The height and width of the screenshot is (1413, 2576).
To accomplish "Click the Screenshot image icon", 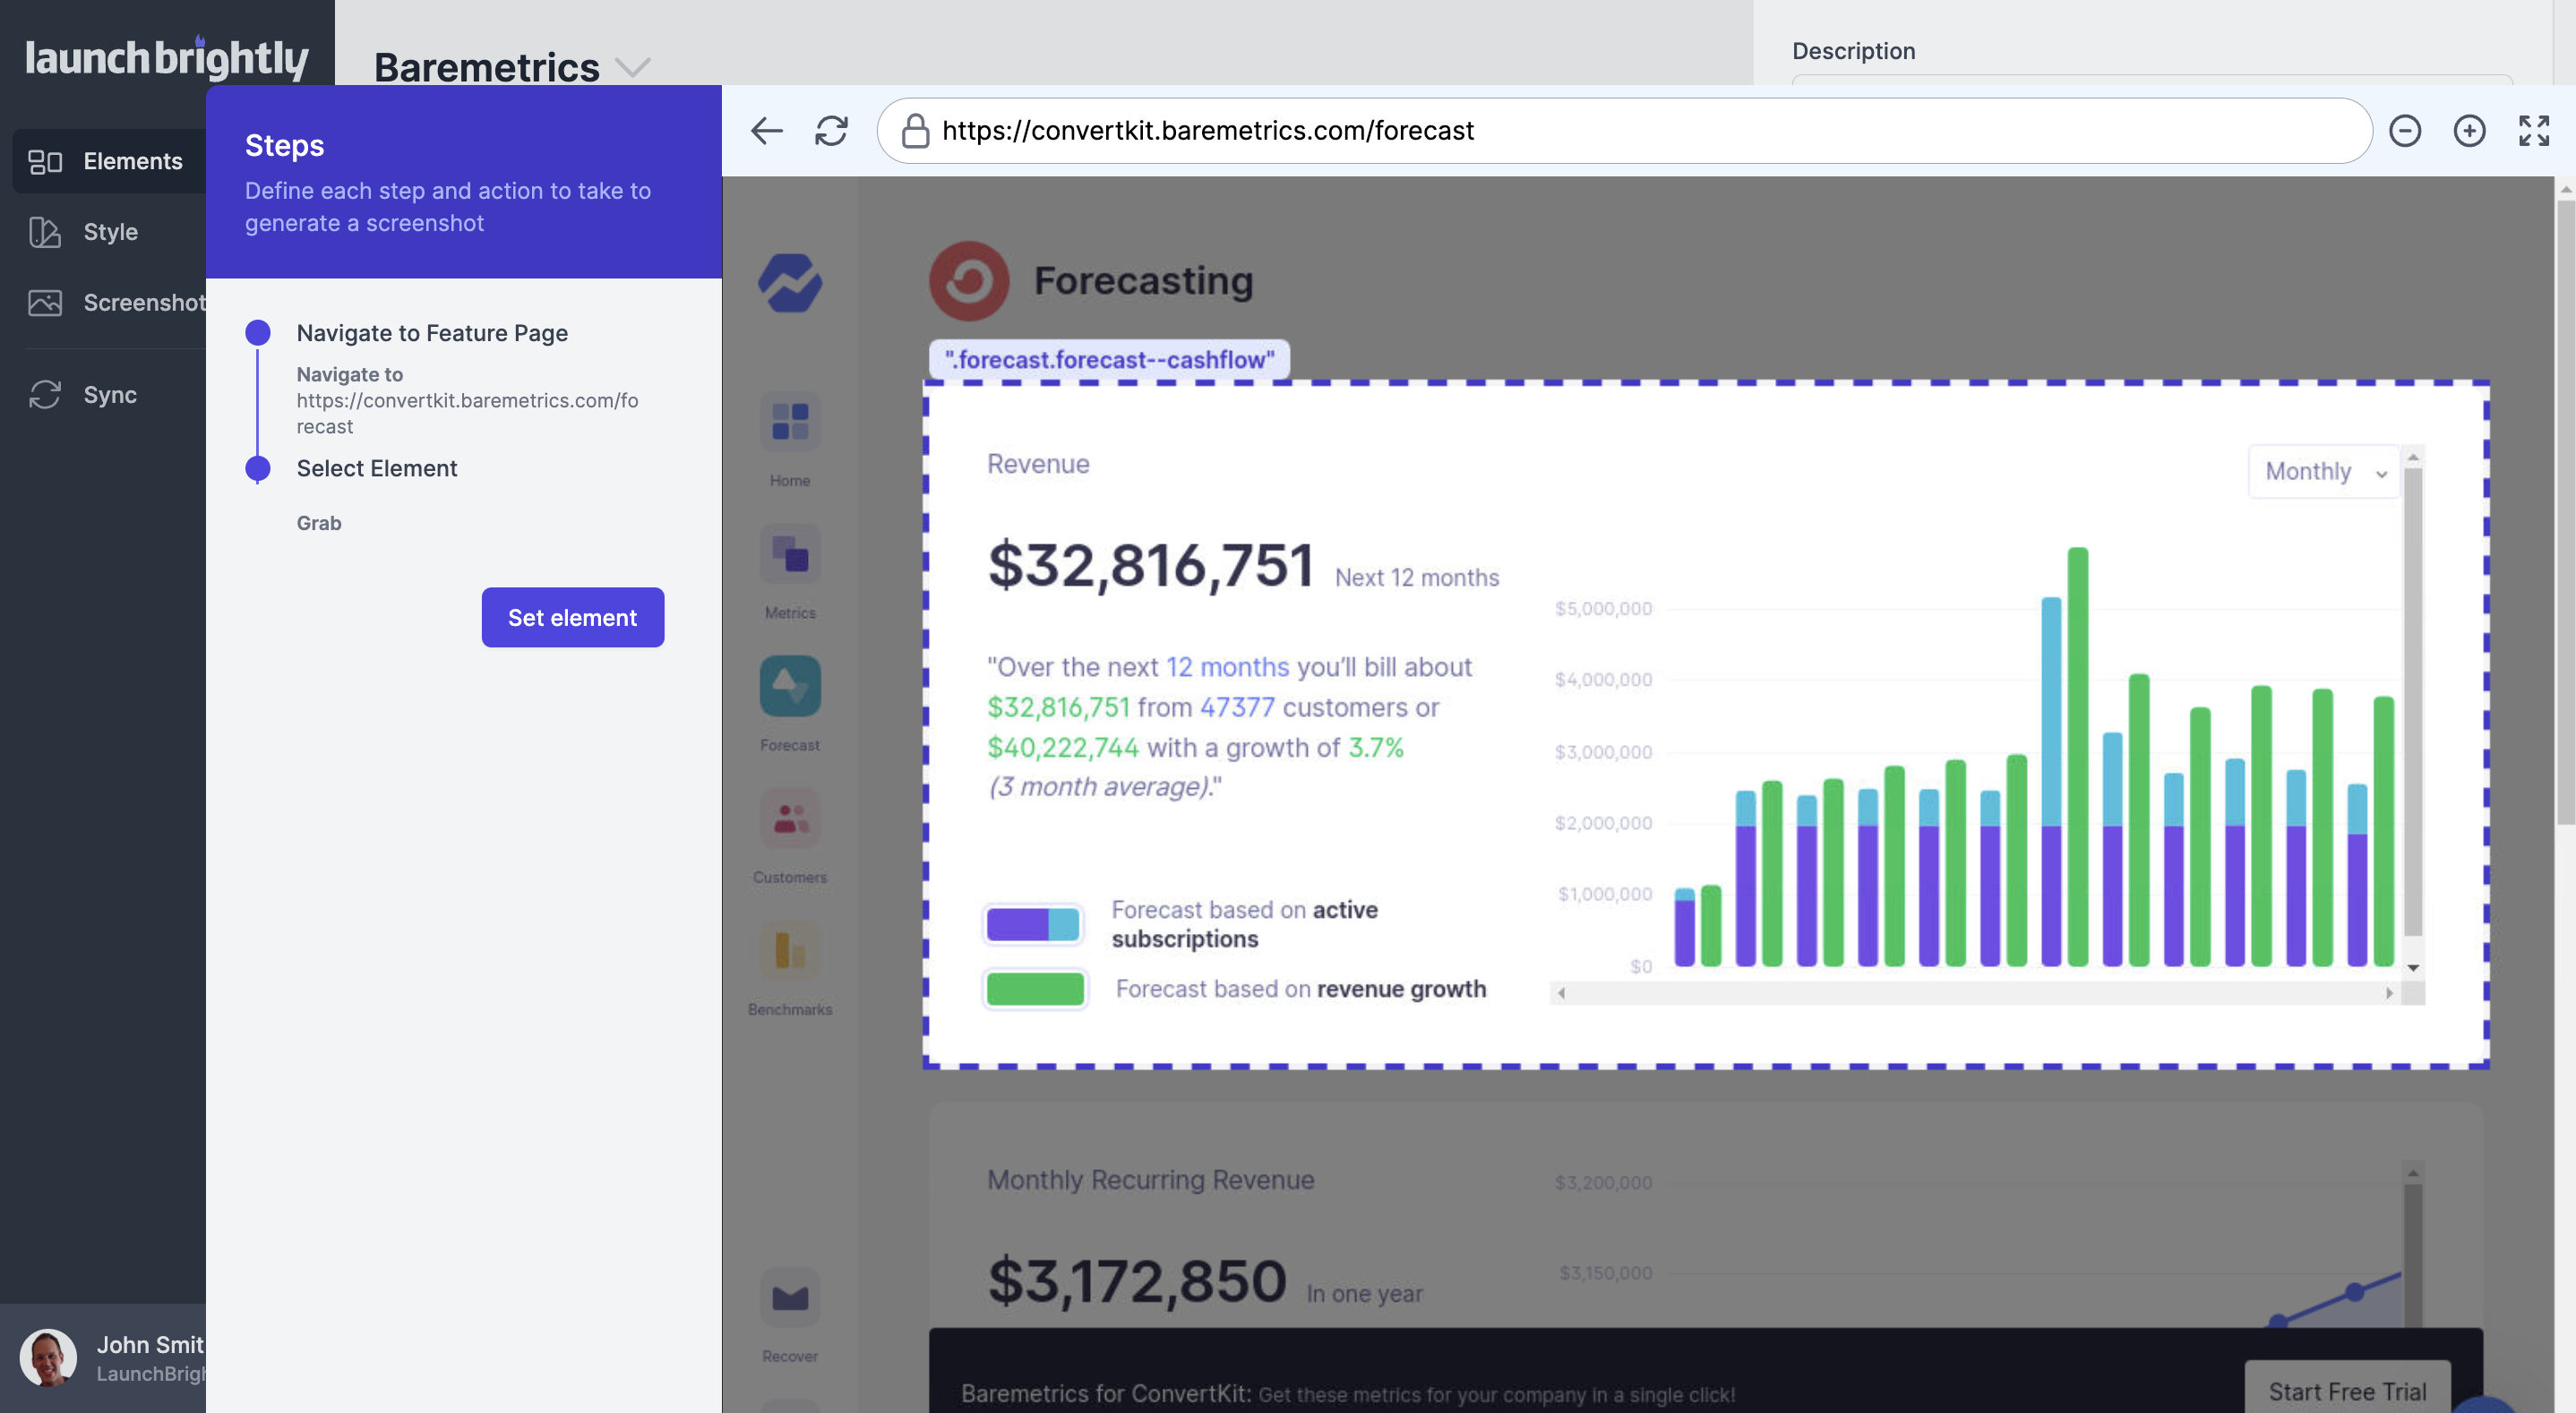I will tap(45, 302).
